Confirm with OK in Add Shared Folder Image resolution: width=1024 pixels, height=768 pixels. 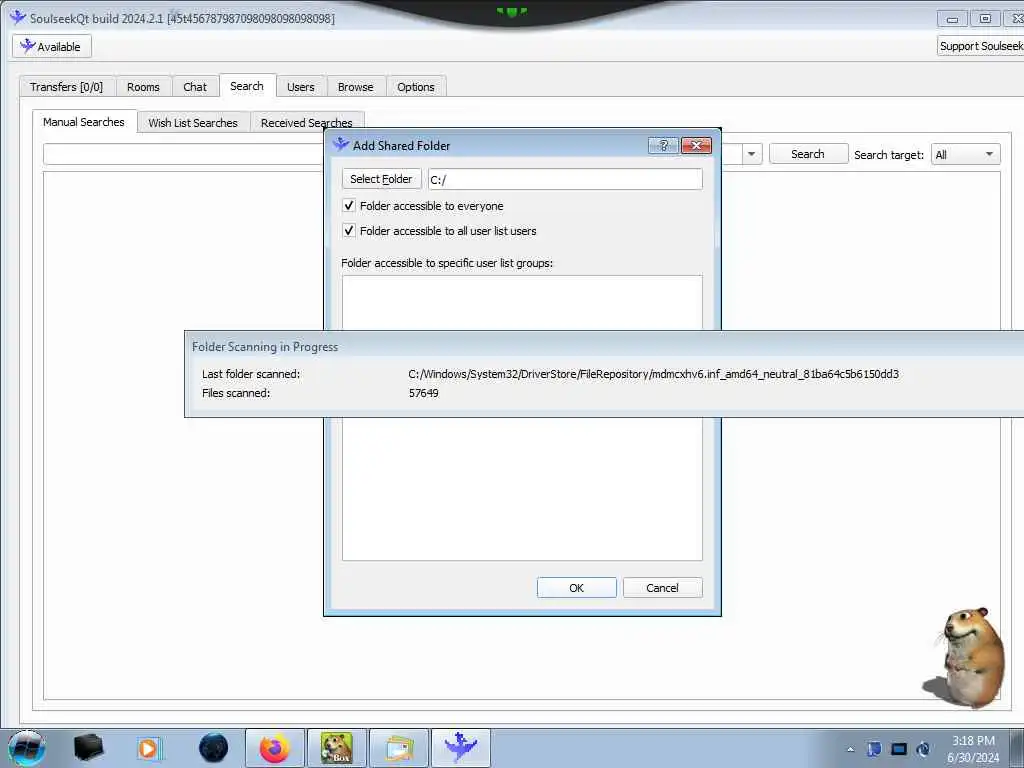click(x=577, y=588)
